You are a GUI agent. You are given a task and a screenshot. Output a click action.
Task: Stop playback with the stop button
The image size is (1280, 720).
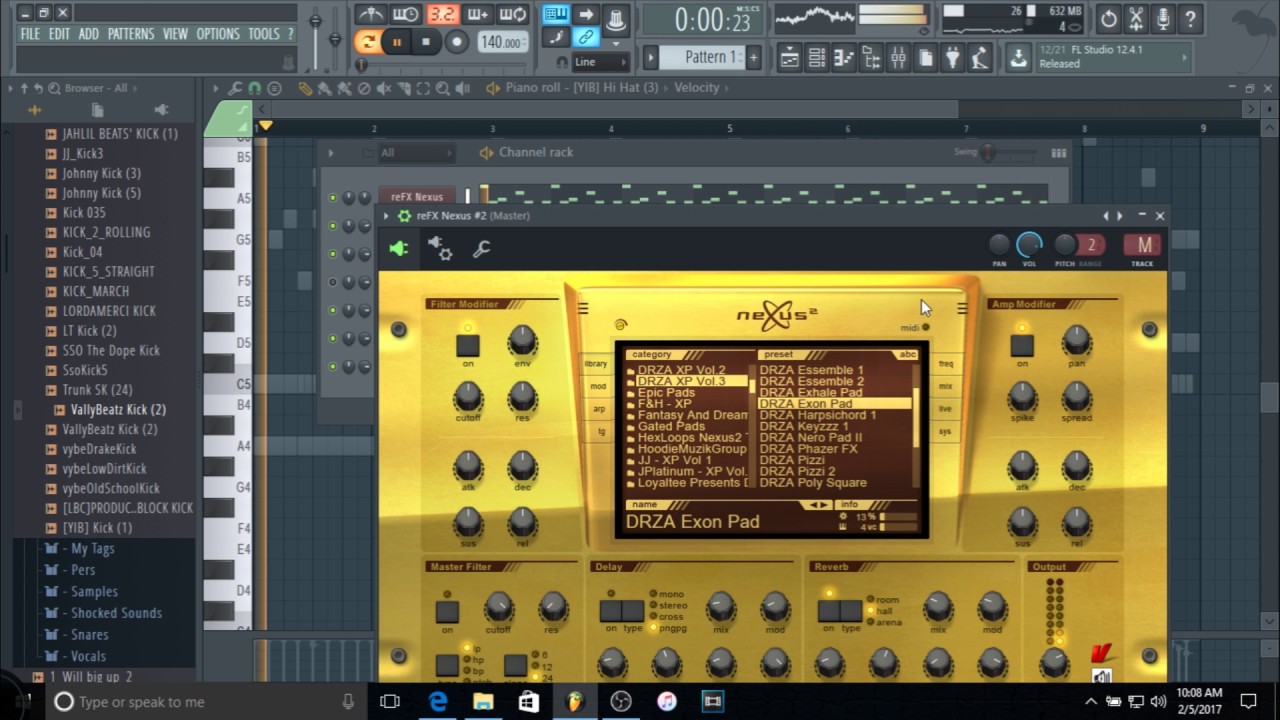(426, 42)
